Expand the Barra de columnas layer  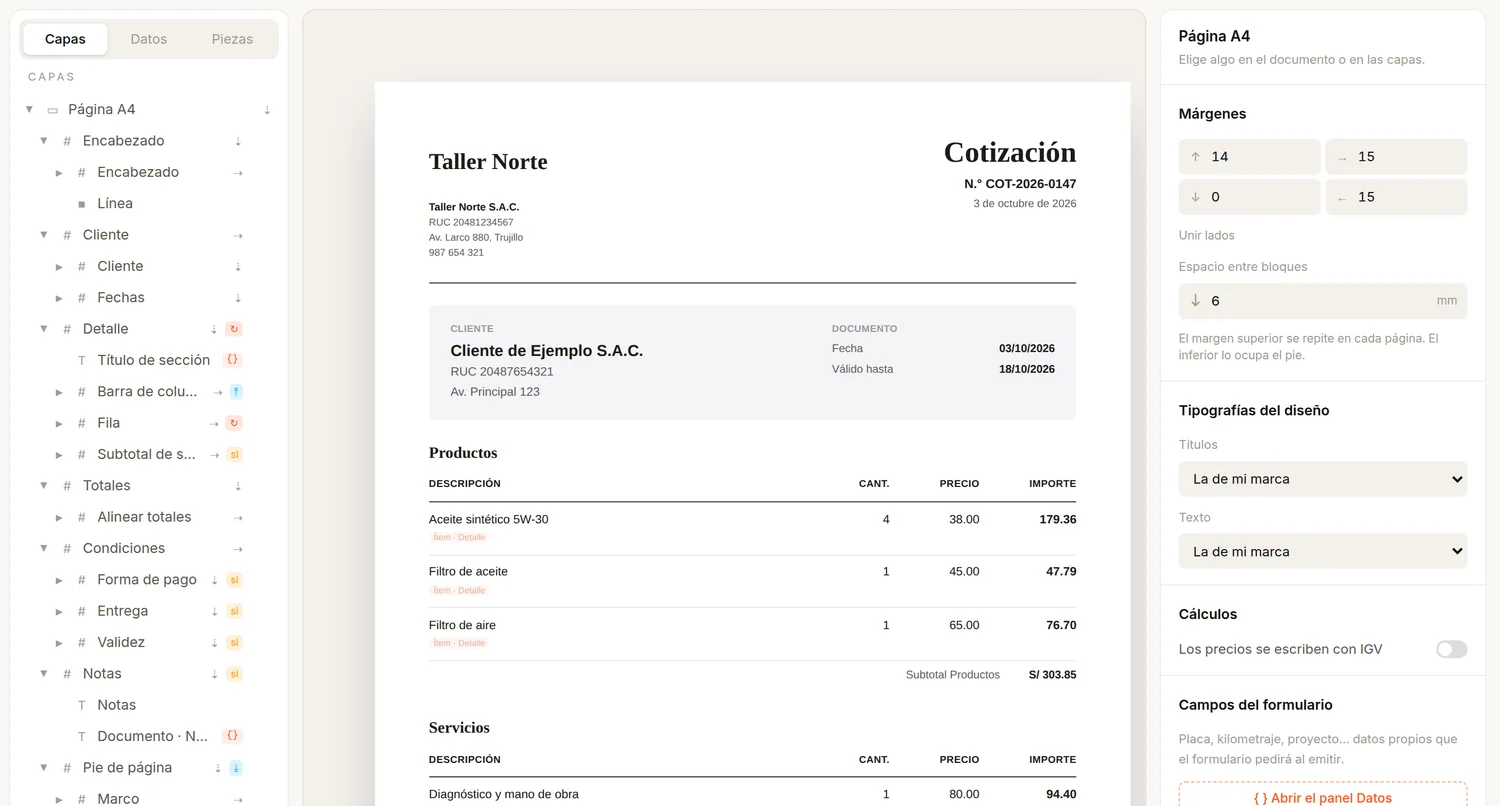59,392
